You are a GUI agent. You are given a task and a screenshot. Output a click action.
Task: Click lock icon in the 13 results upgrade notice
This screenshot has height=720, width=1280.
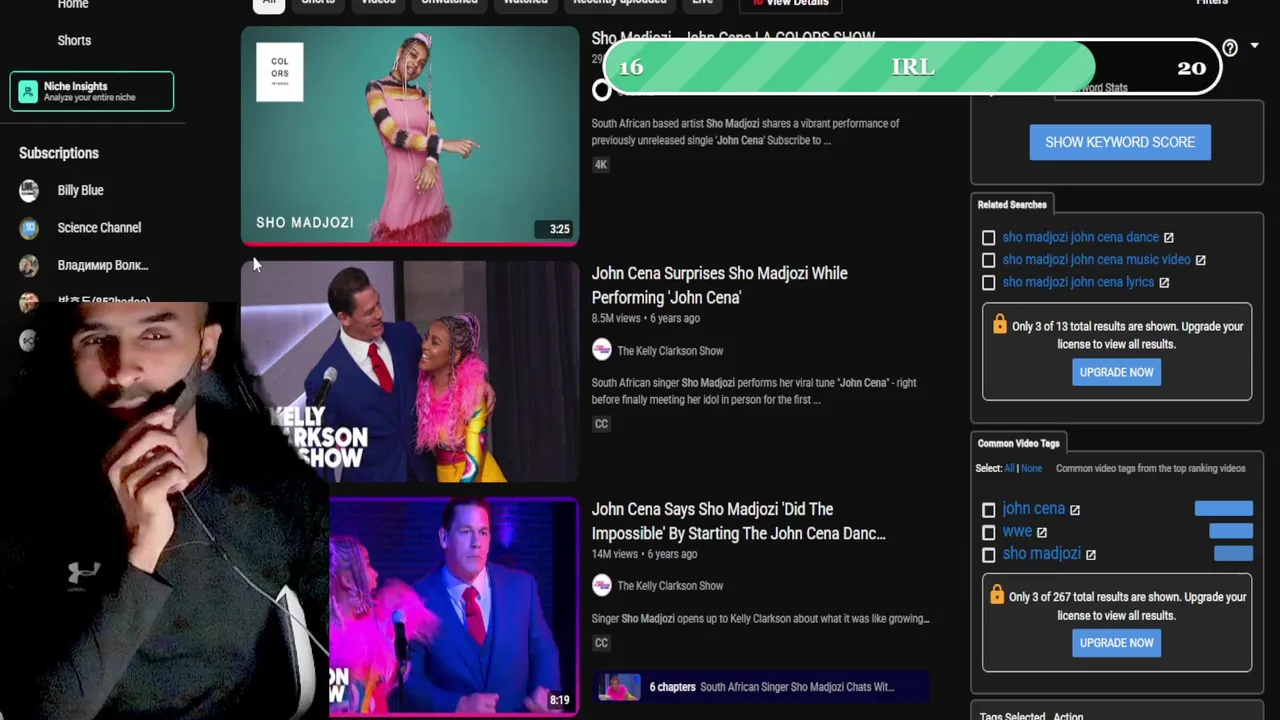tap(999, 324)
